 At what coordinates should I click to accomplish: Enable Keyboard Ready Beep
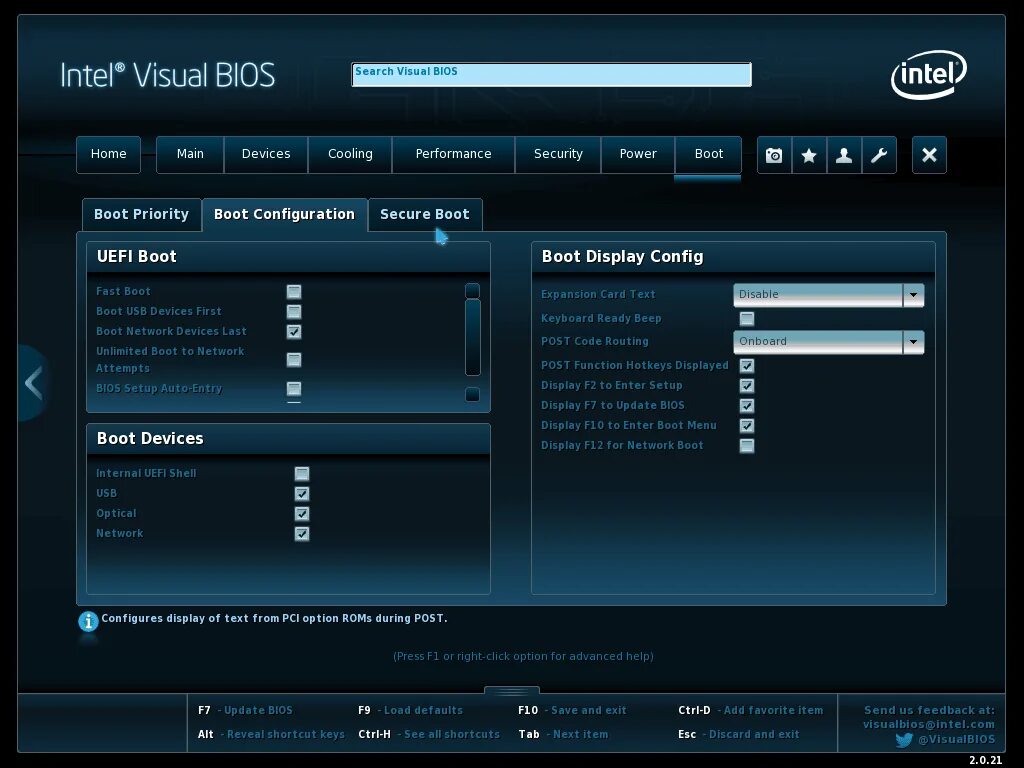point(747,319)
